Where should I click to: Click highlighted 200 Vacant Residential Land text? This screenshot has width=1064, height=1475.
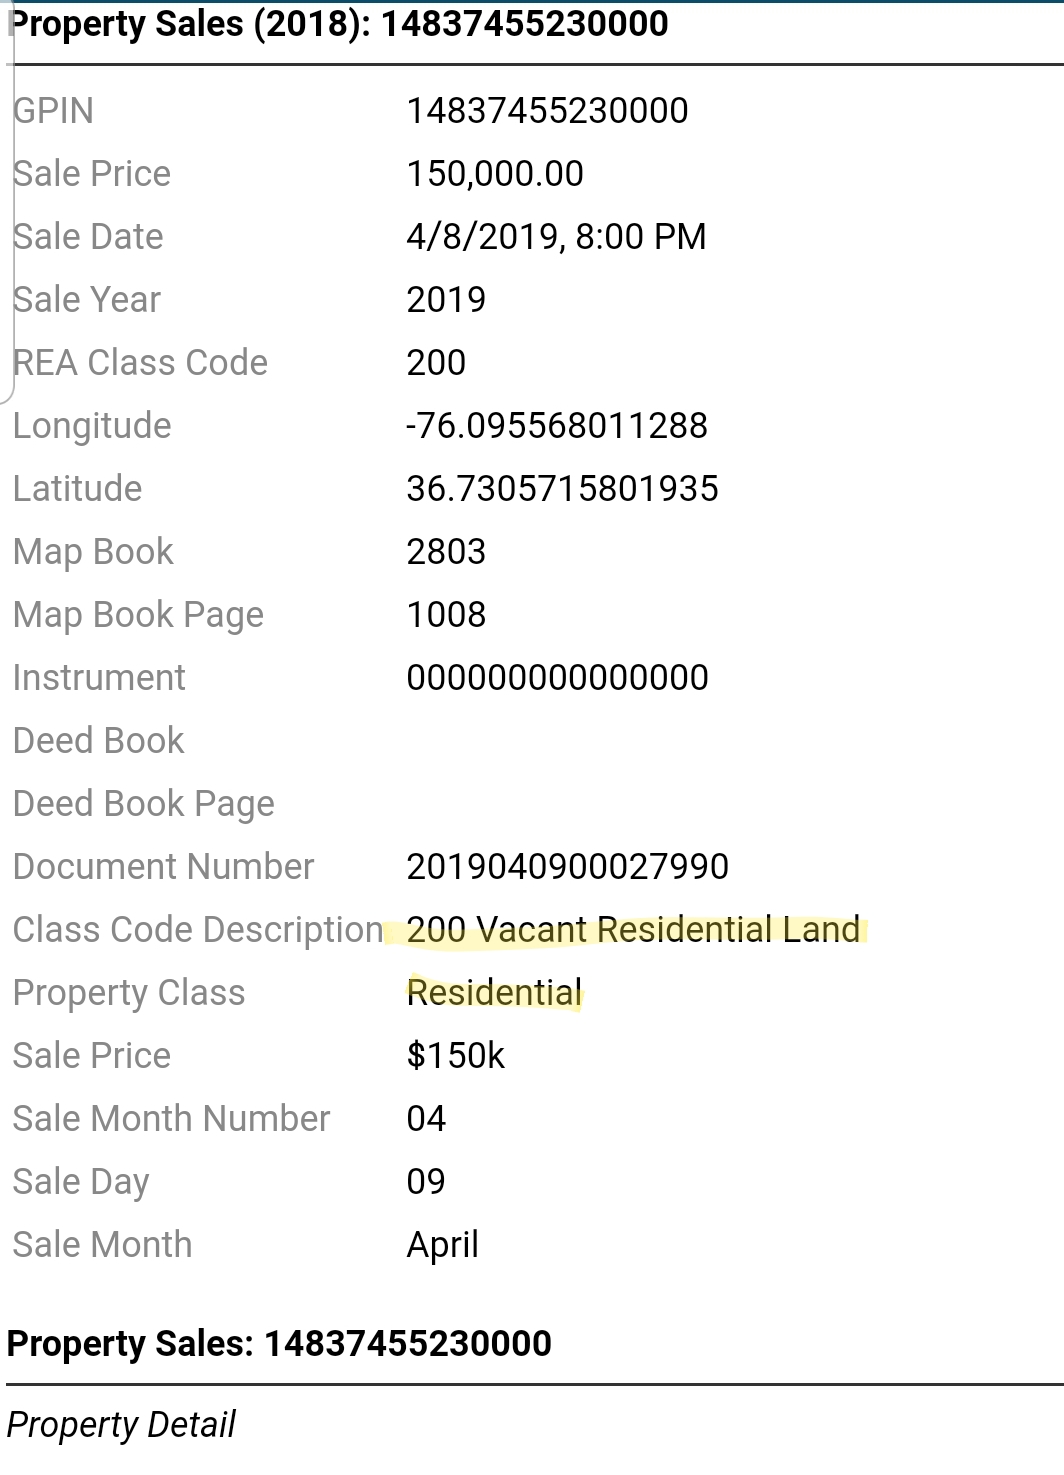tap(633, 930)
